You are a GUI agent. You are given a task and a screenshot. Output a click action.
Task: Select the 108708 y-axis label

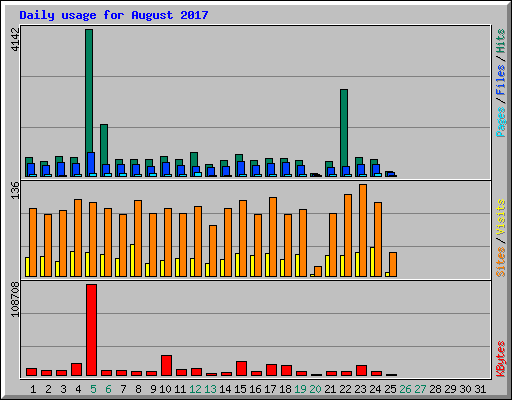click(15, 300)
